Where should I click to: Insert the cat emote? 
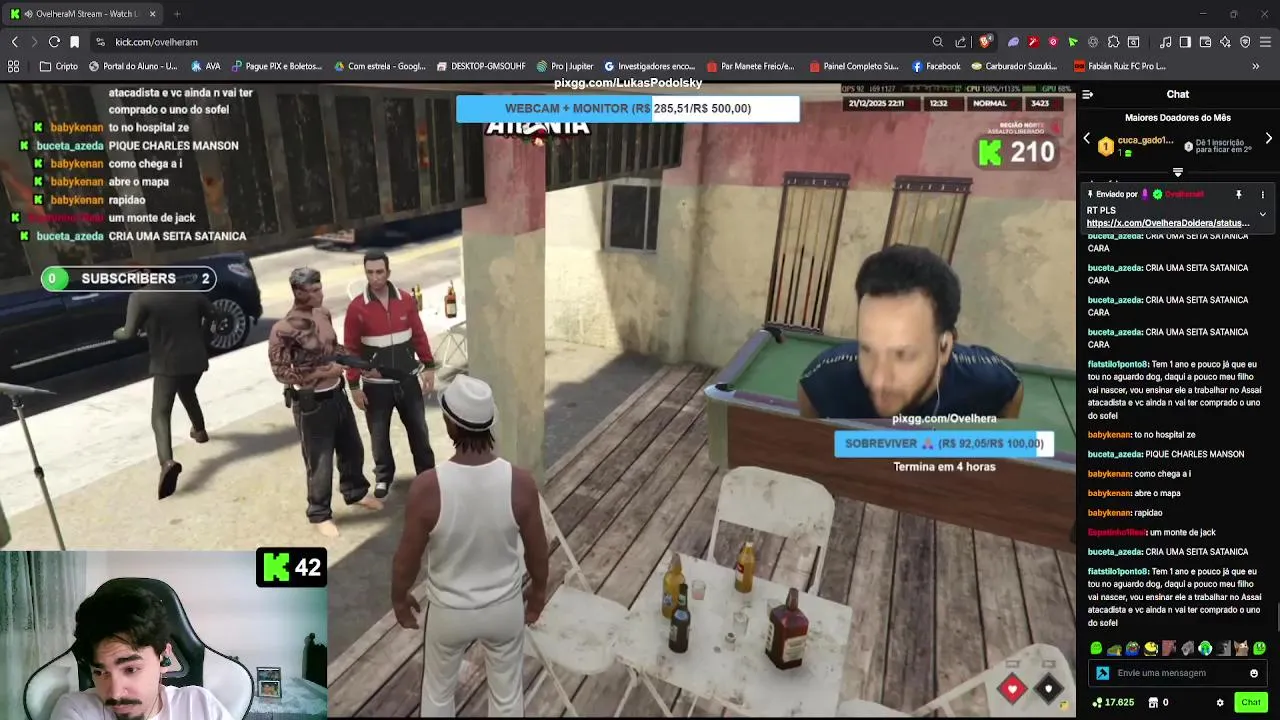point(1241,648)
